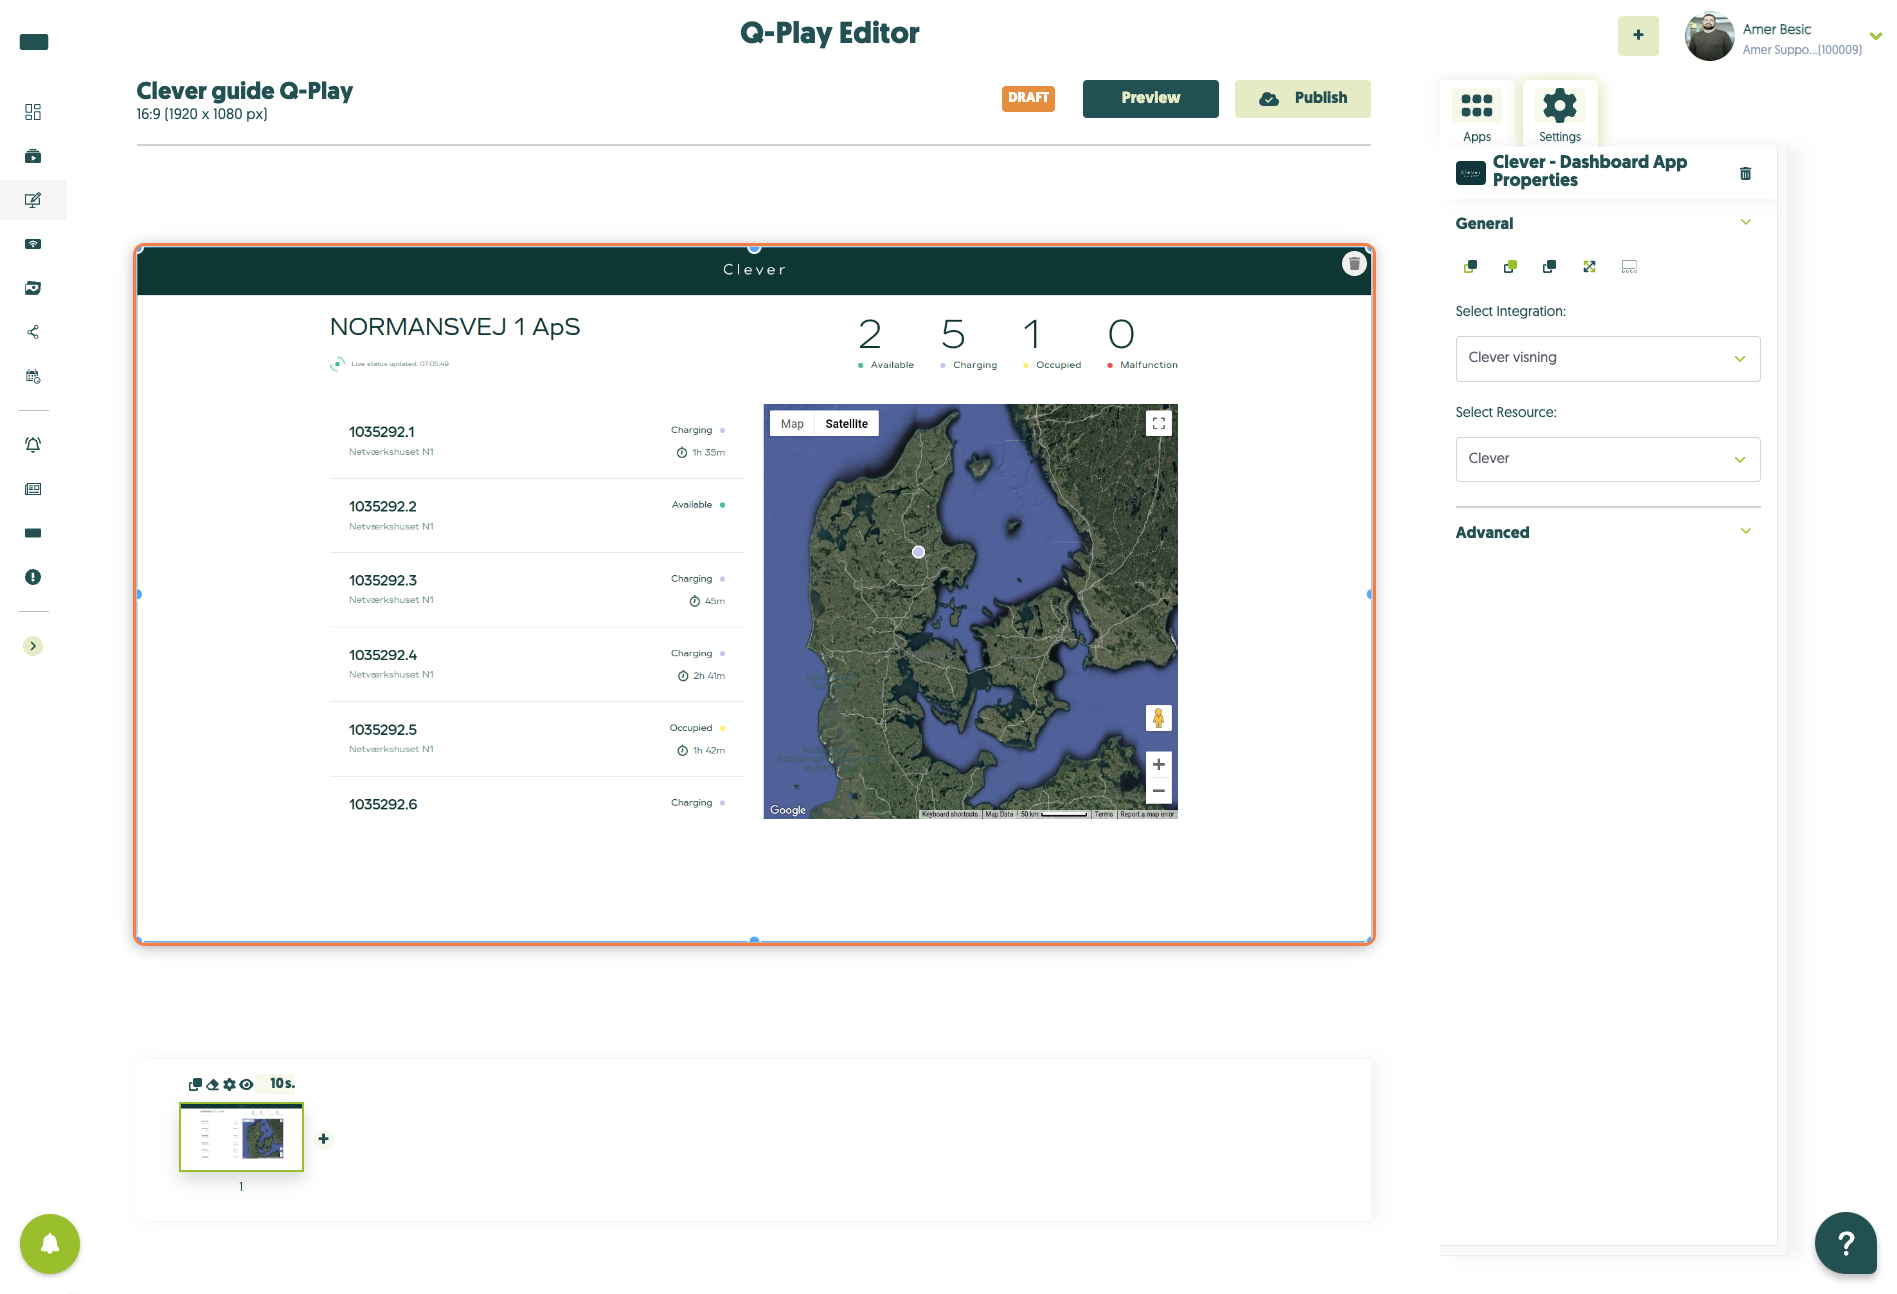1897x1294 pixels.
Task: Click the Google logo on map
Action: tap(788, 810)
